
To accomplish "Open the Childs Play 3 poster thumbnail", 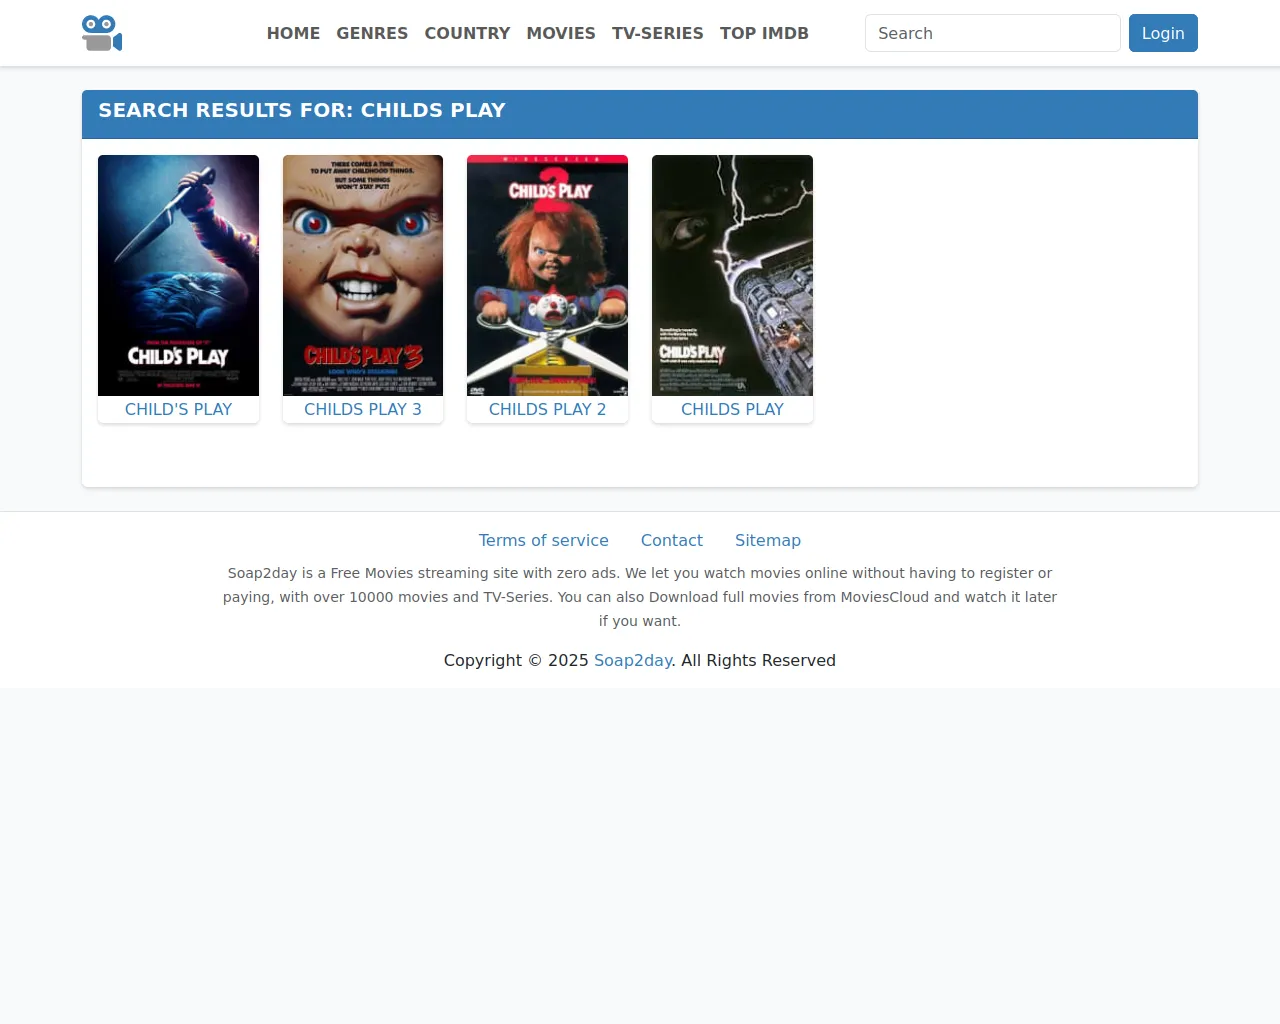I will [363, 275].
